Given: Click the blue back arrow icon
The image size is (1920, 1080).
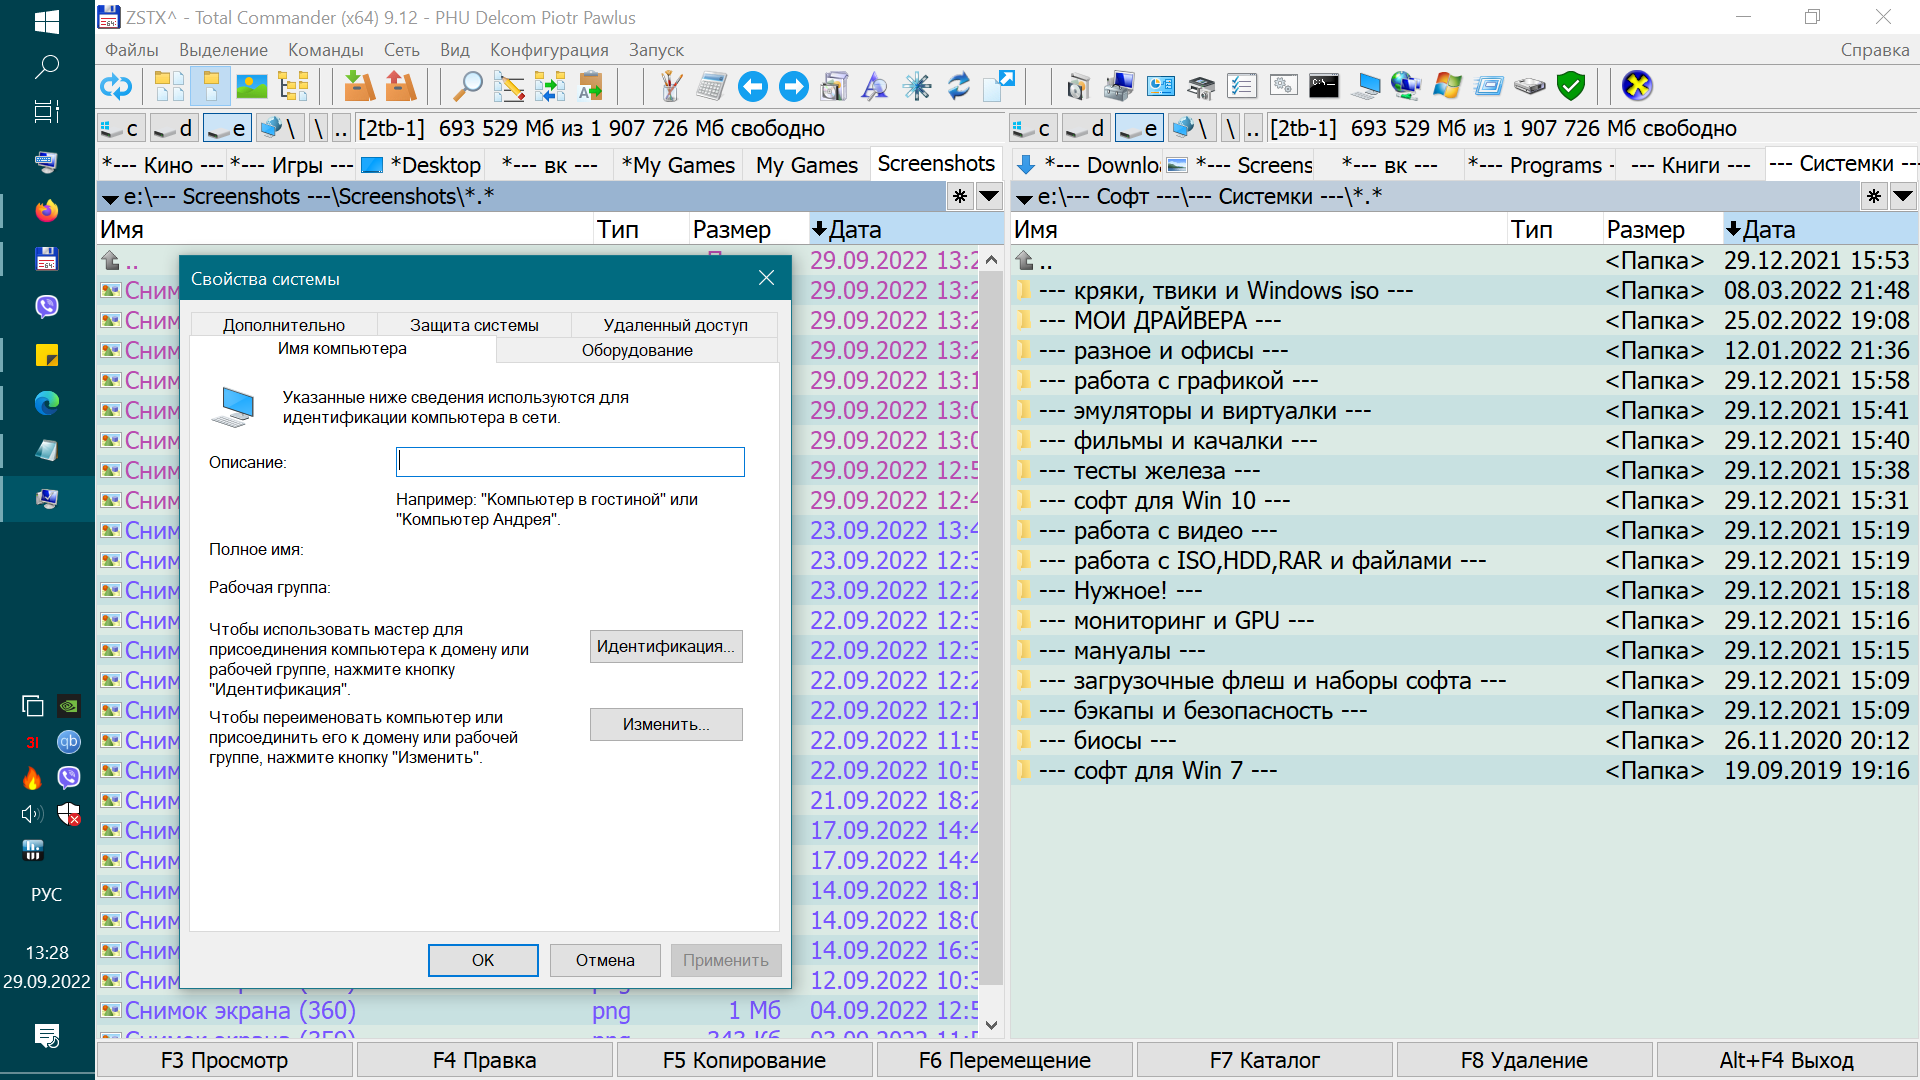Looking at the screenshot, I should [x=752, y=87].
